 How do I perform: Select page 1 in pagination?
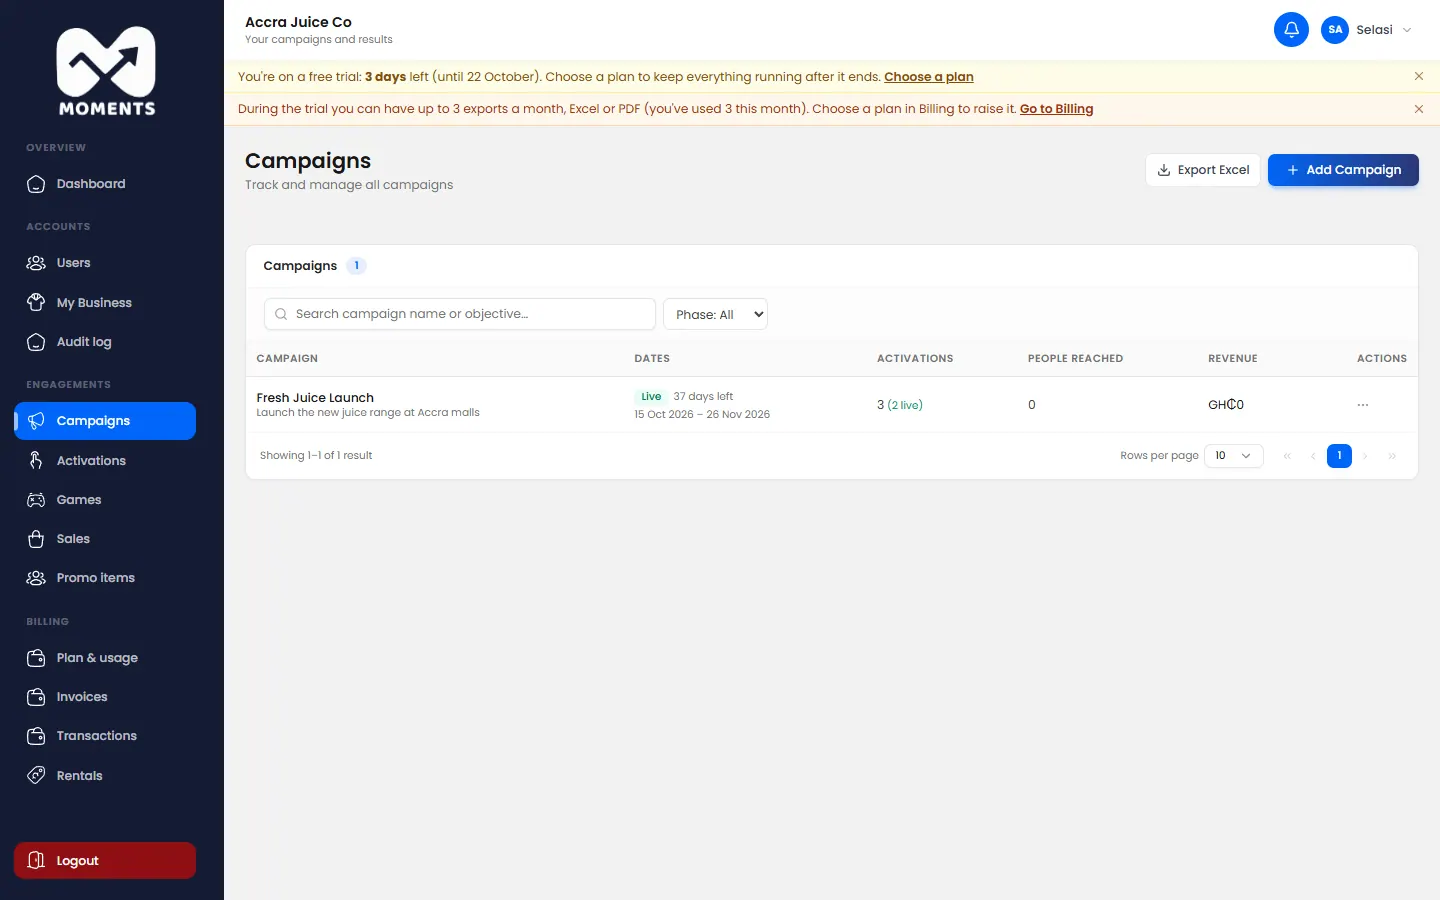1339,456
